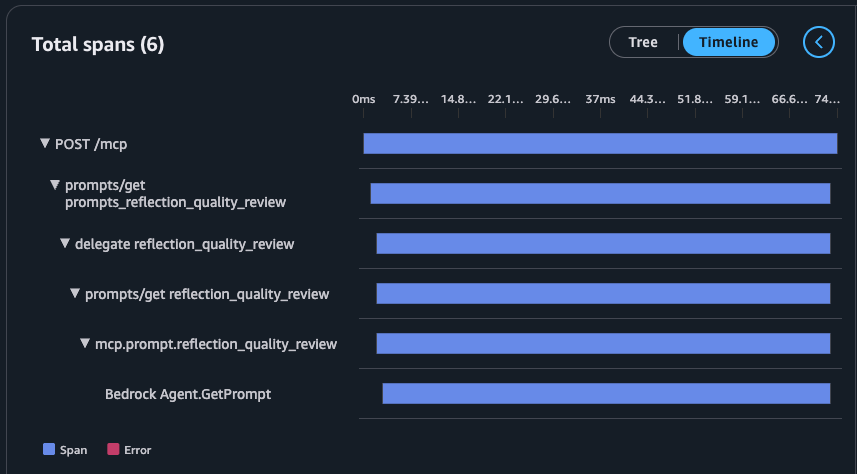Viewport: 857px width, 474px height.
Task: Click the 14.8... axis tick label
Action: pyautogui.click(x=458, y=99)
